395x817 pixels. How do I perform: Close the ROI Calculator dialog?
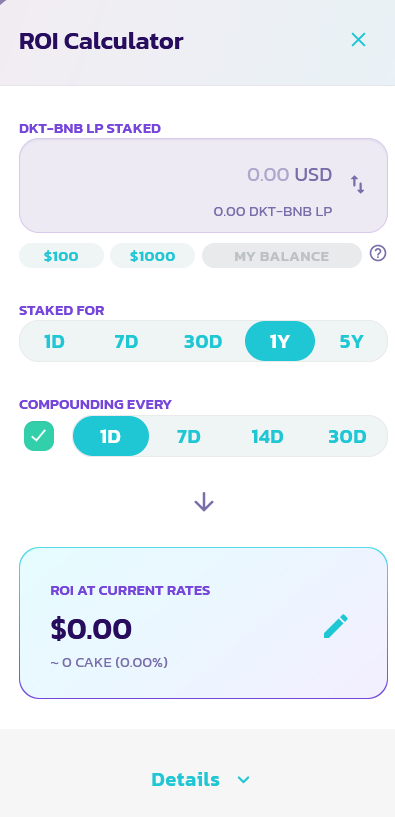coord(358,40)
